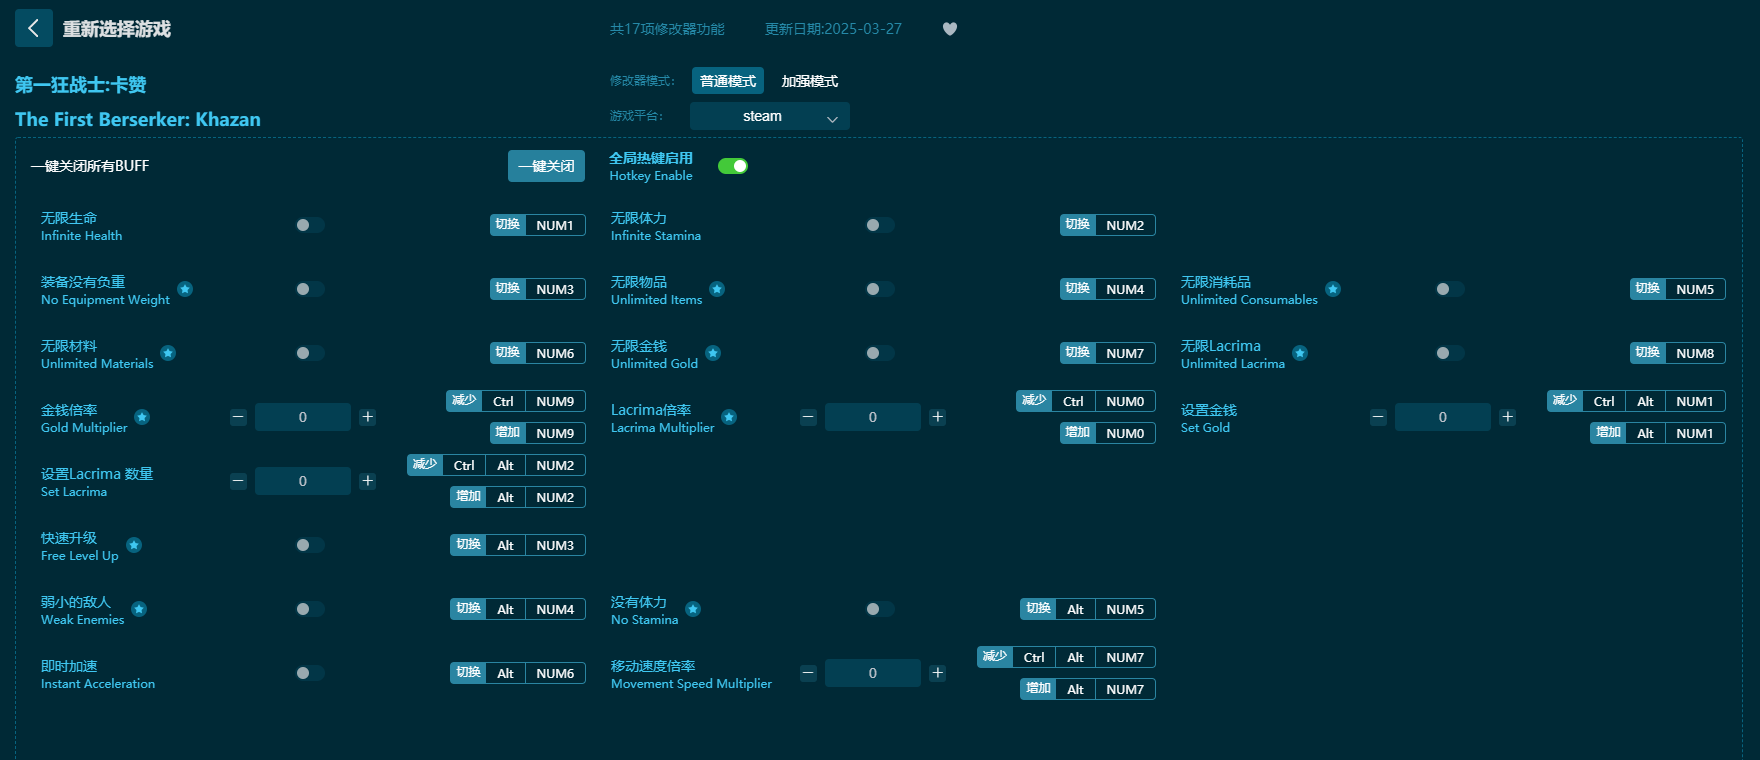Toggle Hotkey Enable switch
This screenshot has height=760, width=1760.
click(733, 166)
